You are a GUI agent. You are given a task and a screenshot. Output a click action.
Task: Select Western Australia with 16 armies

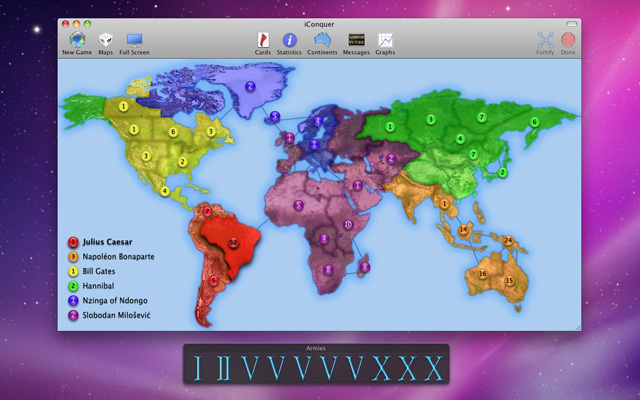coord(482,274)
